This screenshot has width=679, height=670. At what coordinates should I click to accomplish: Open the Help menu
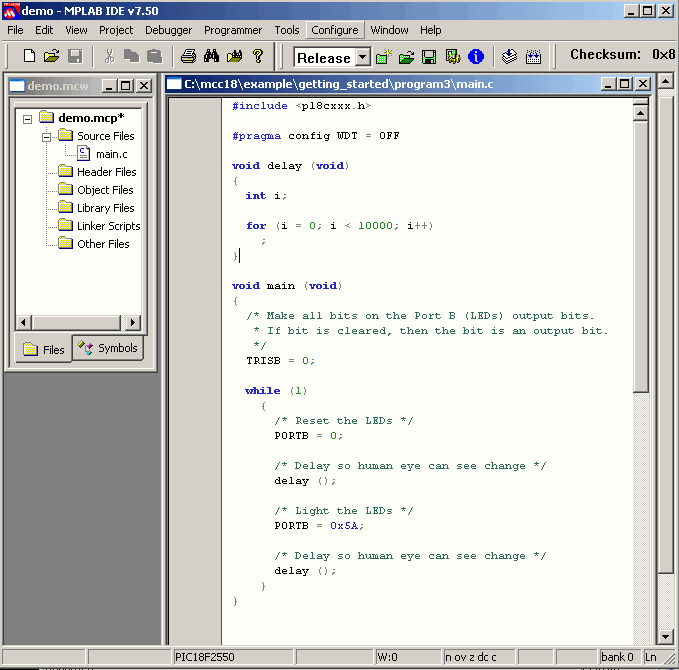pyautogui.click(x=430, y=30)
